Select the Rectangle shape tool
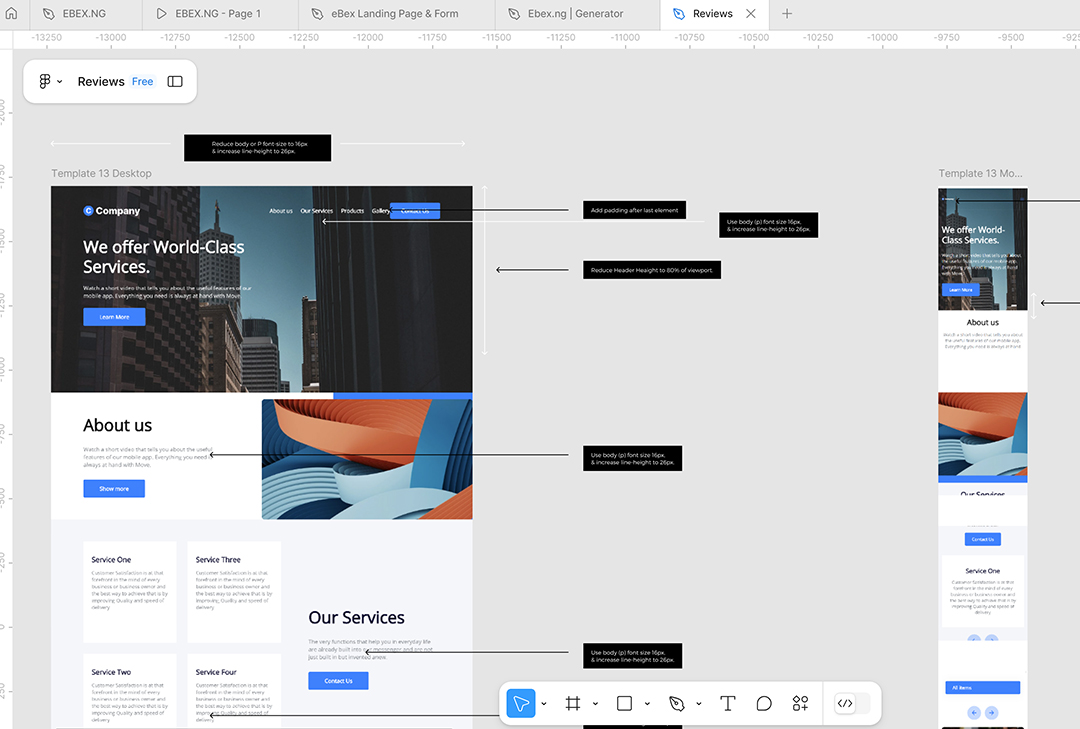Viewport: 1080px width, 729px height. 624,704
